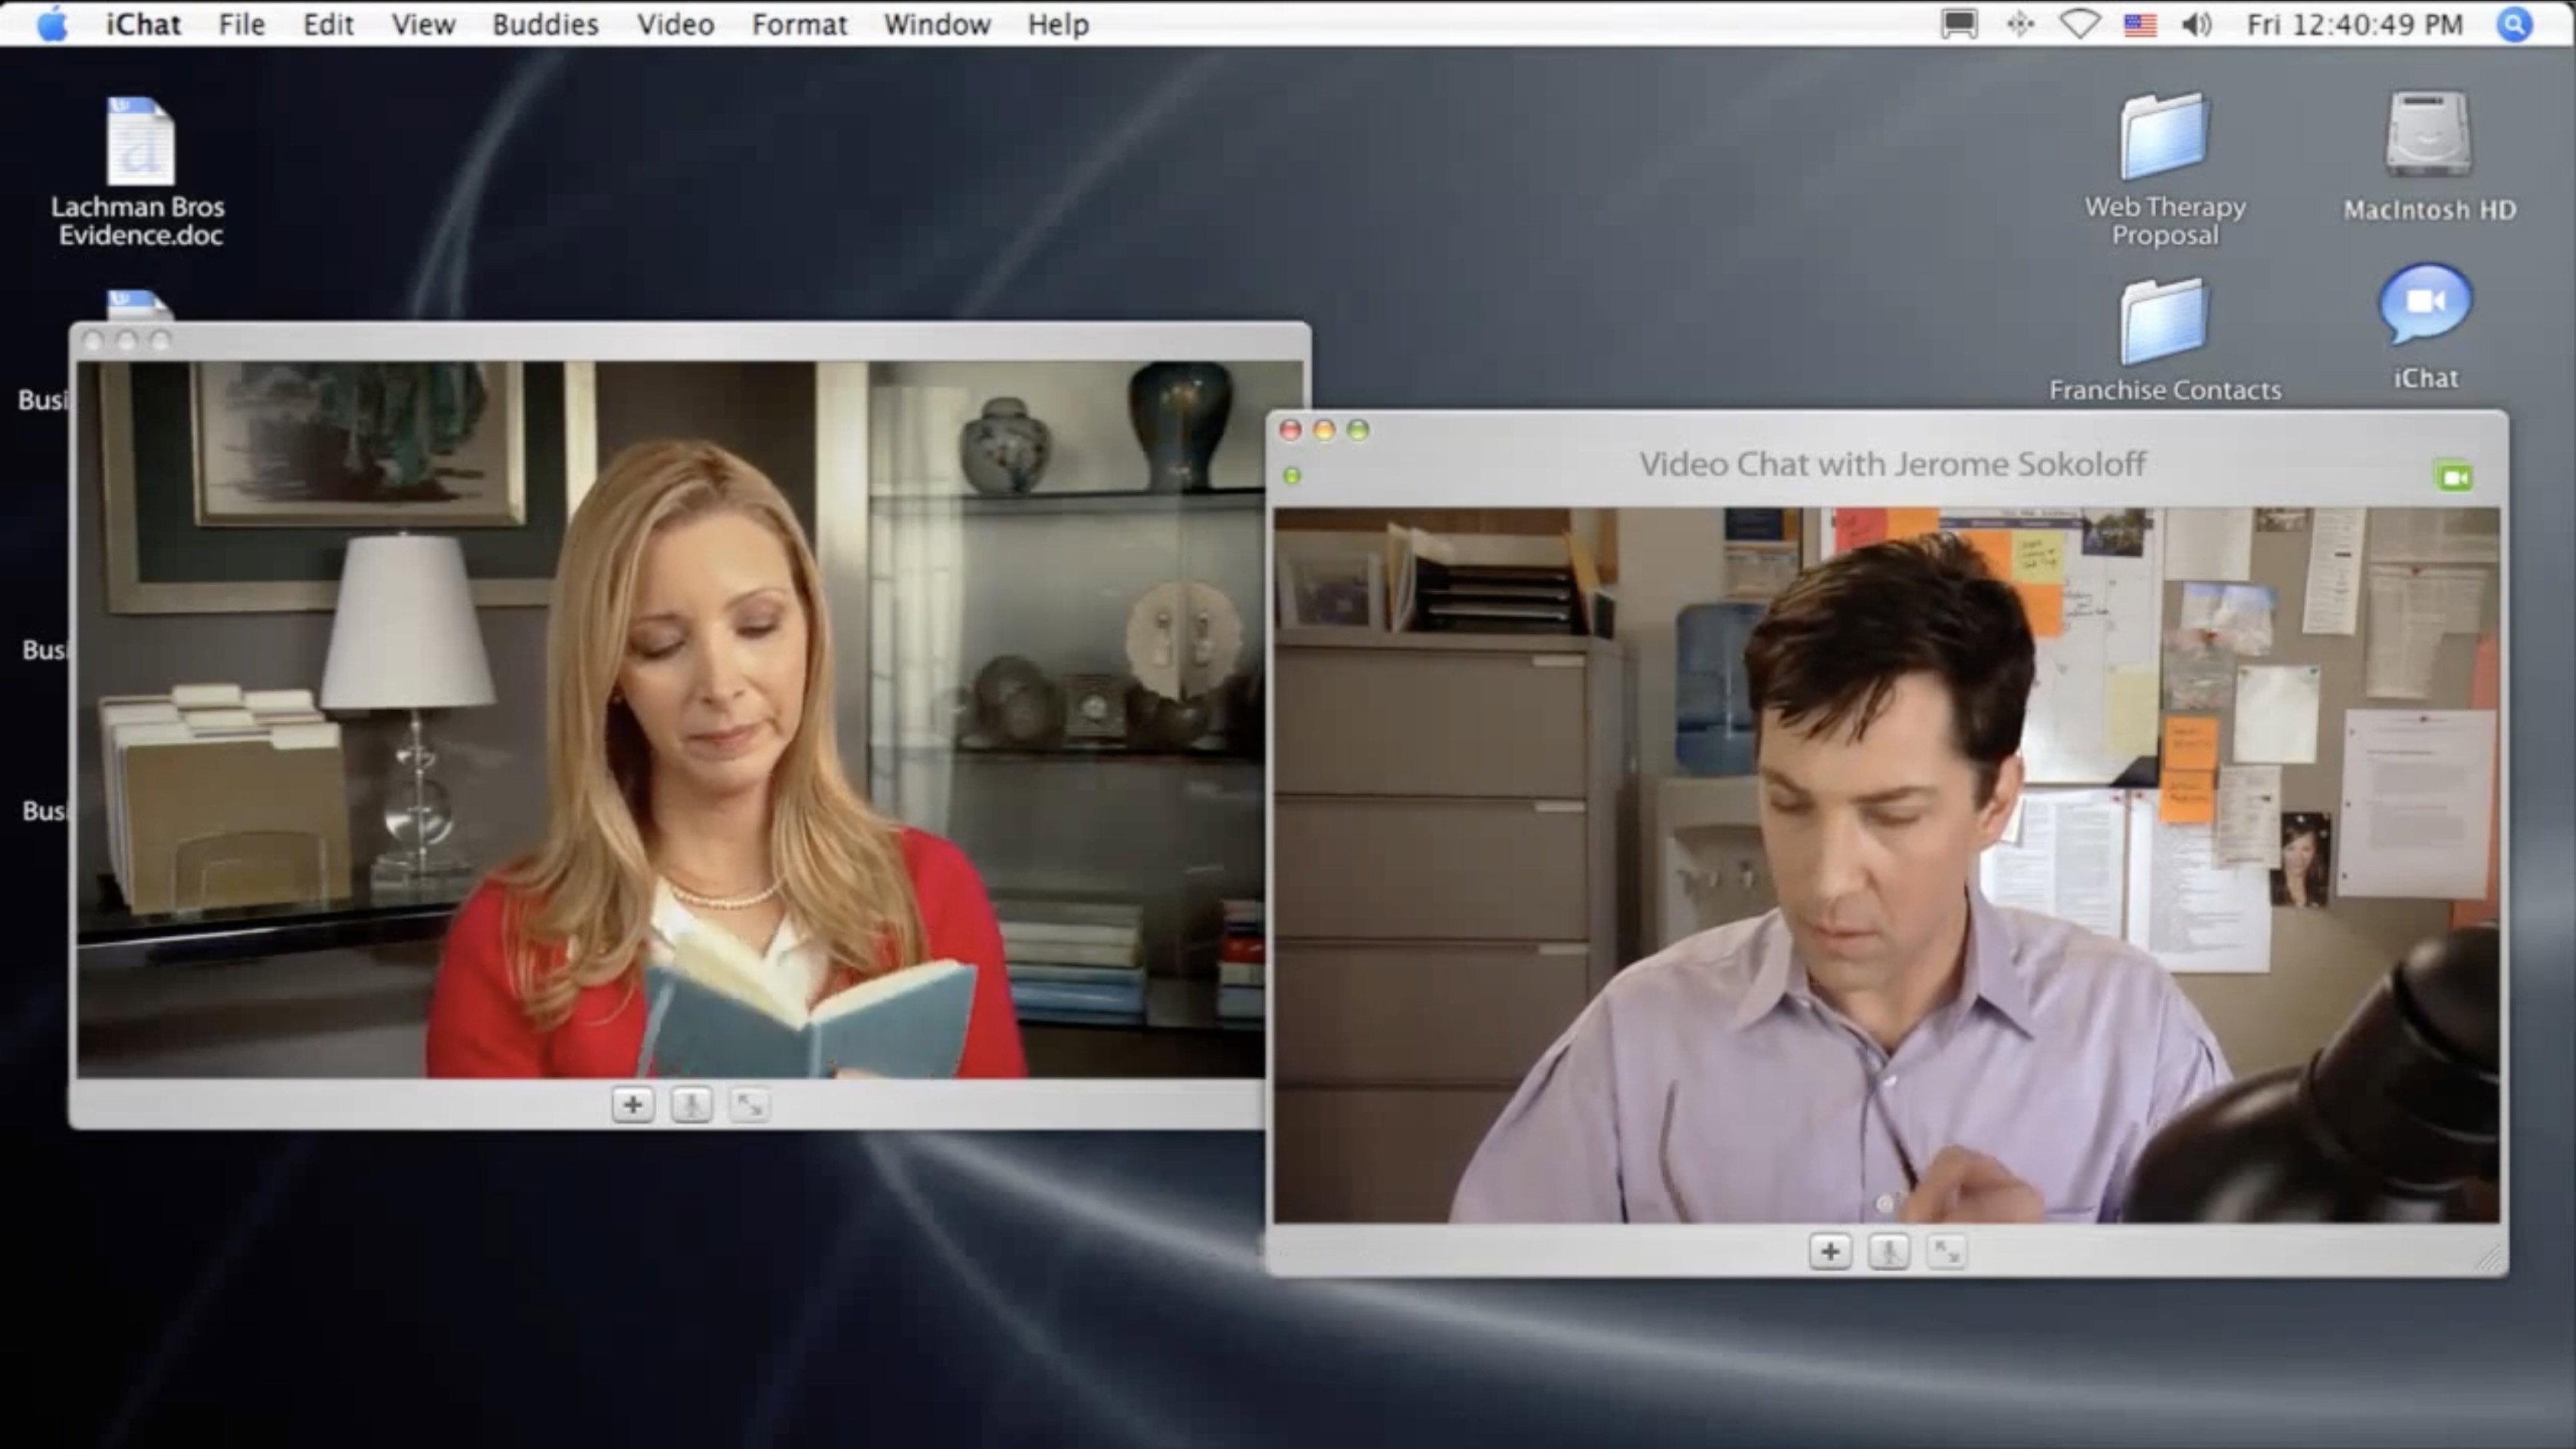Mute the microphone in left video window
This screenshot has width=2576, height=1449.
(691, 1105)
